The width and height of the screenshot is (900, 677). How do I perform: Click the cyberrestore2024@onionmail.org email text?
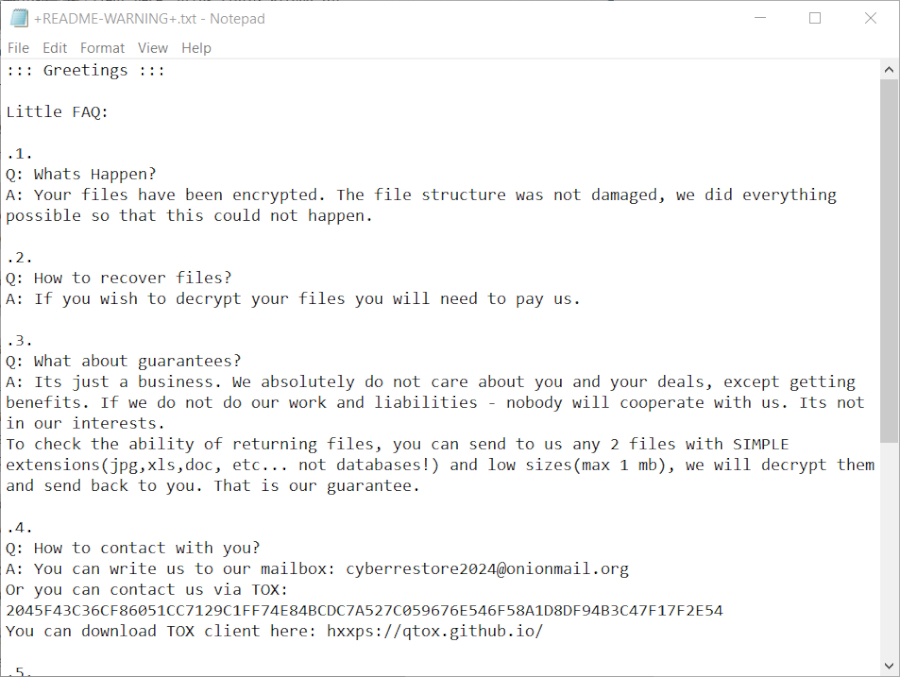(x=487, y=569)
